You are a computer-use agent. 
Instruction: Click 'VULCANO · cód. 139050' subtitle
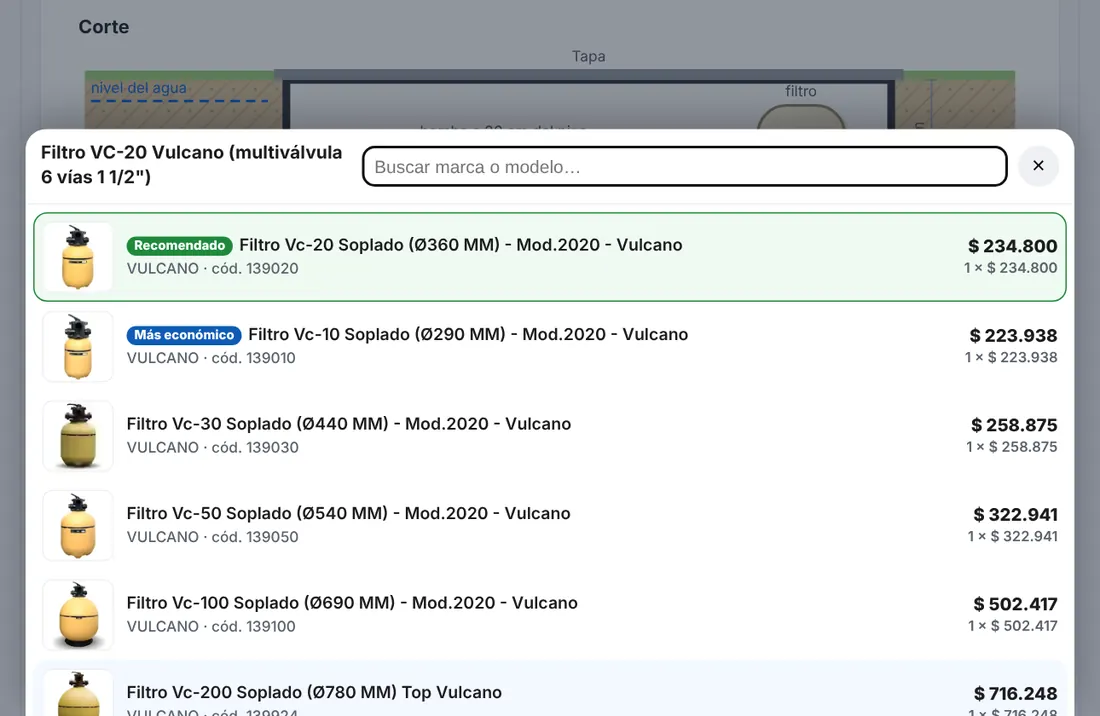(213, 537)
